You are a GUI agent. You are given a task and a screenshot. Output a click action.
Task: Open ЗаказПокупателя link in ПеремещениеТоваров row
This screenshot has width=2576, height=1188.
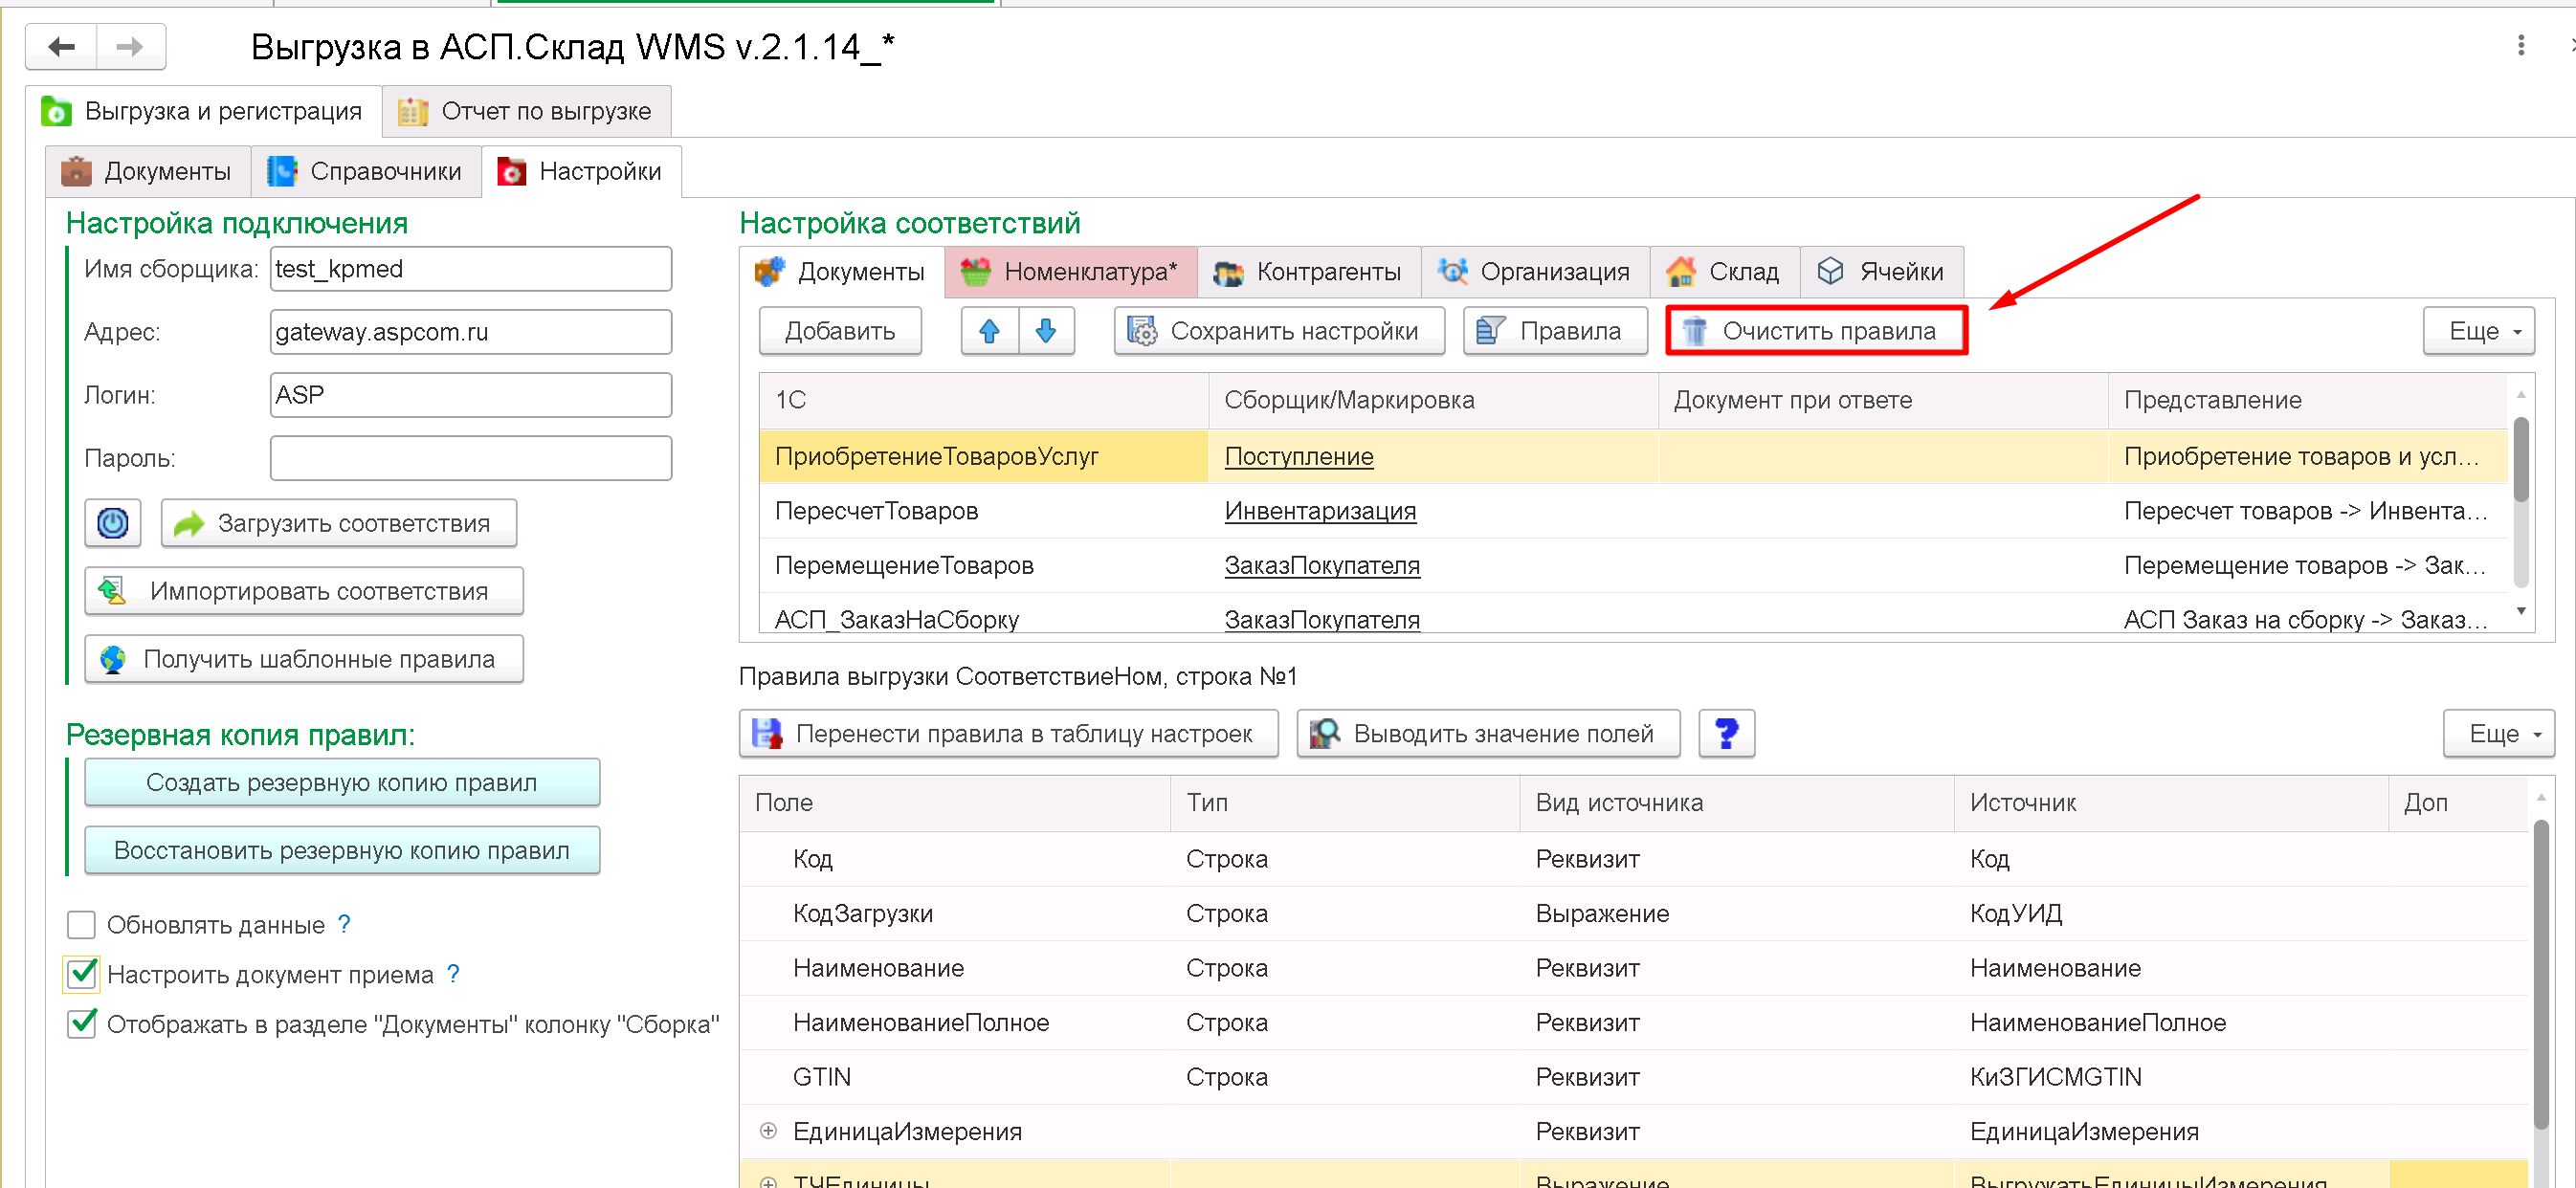[x=1322, y=565]
